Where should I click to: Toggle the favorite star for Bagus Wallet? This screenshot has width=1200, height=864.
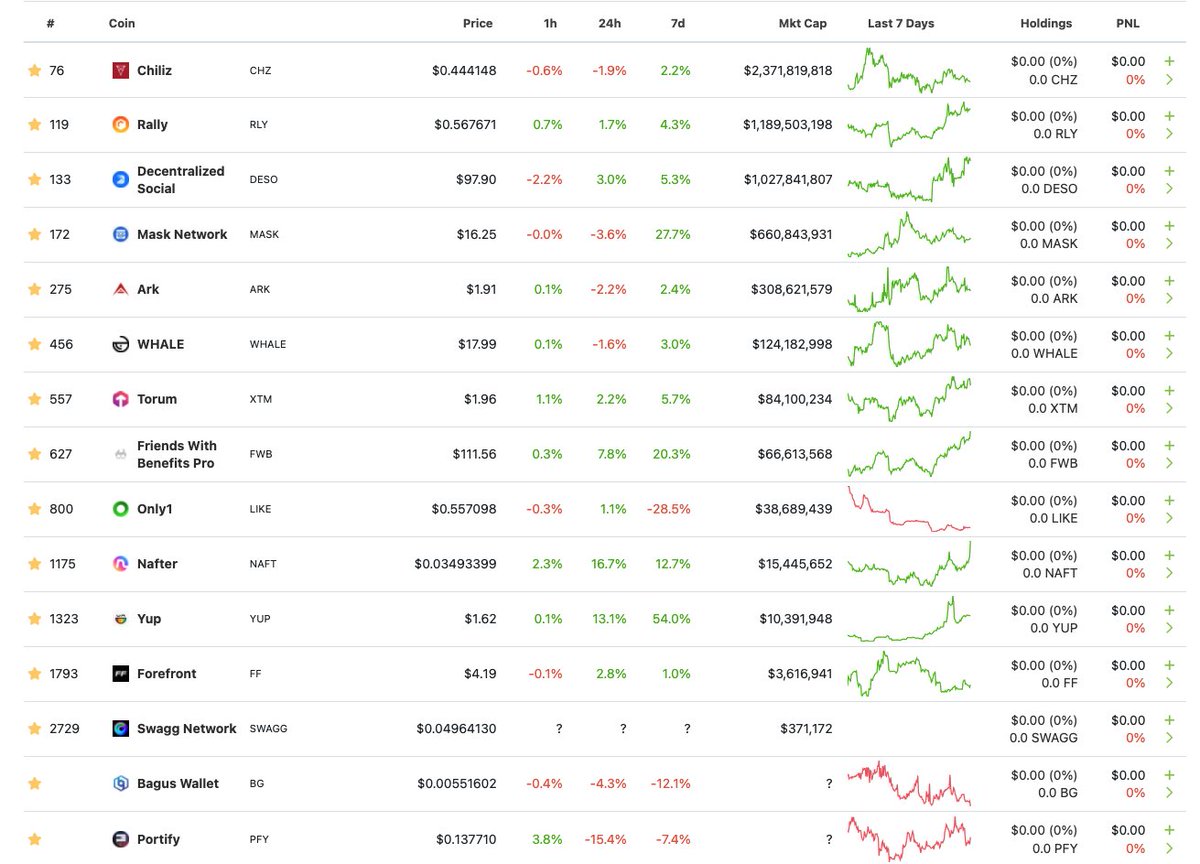[x=35, y=784]
